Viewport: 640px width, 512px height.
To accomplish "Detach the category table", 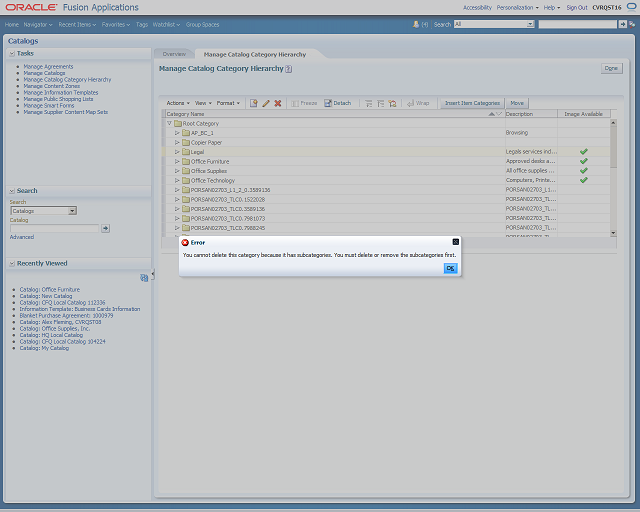I will (x=338, y=103).
